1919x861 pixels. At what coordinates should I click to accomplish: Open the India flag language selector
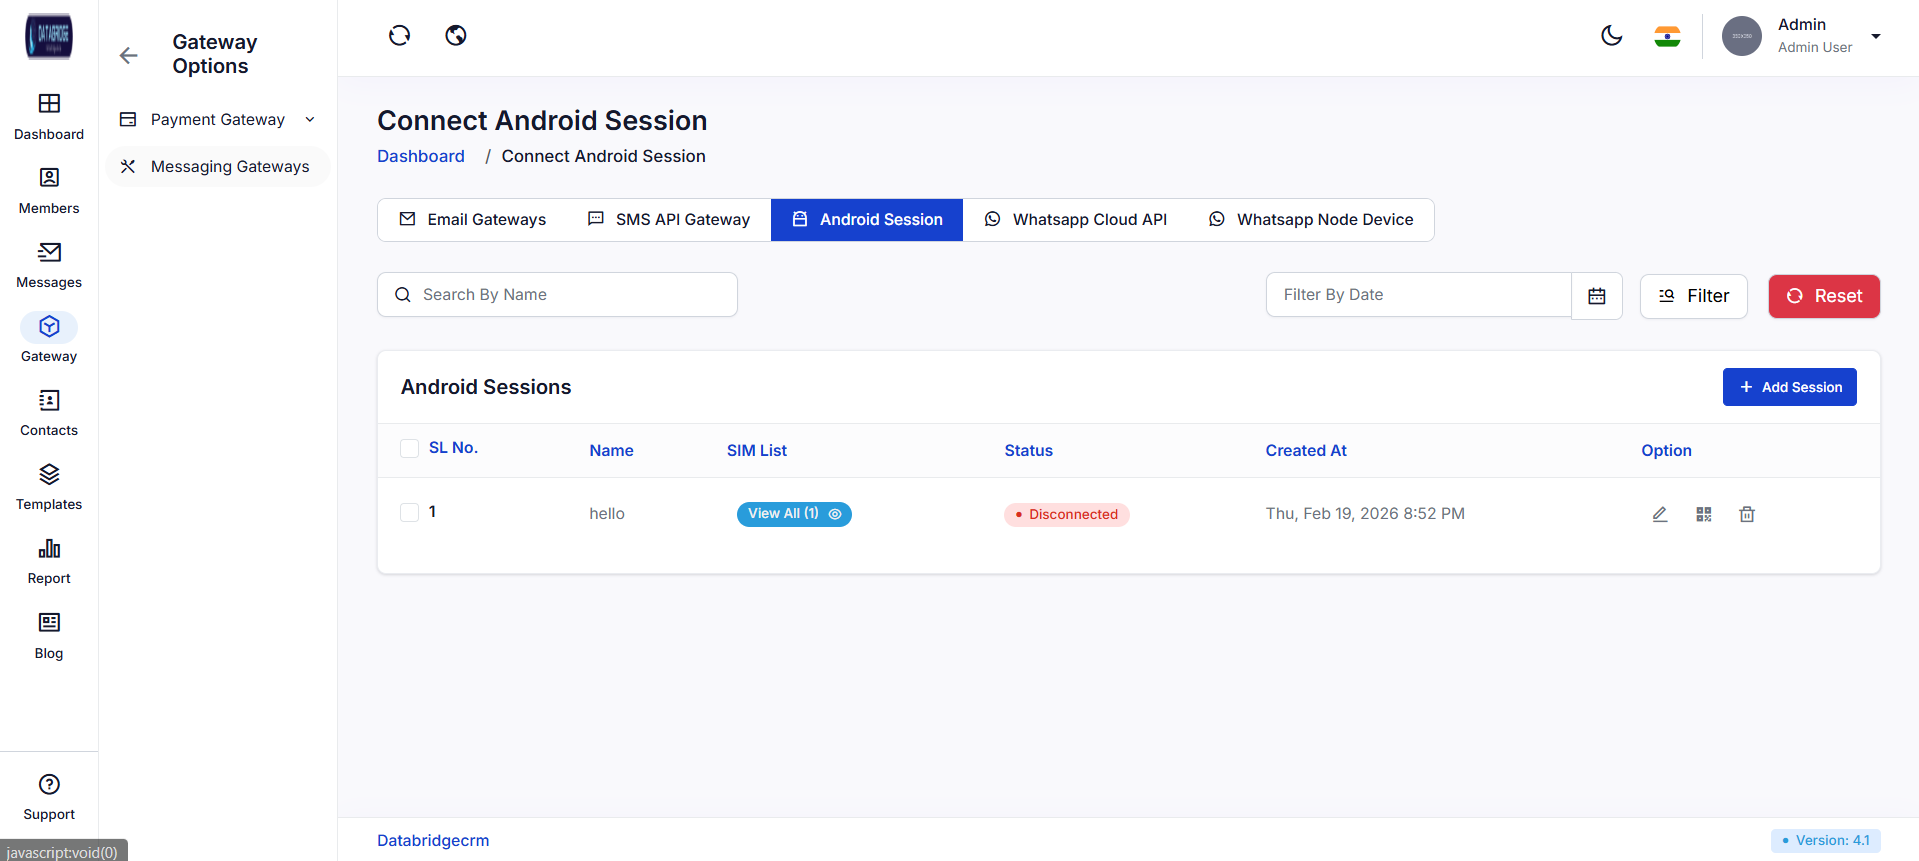[1667, 37]
